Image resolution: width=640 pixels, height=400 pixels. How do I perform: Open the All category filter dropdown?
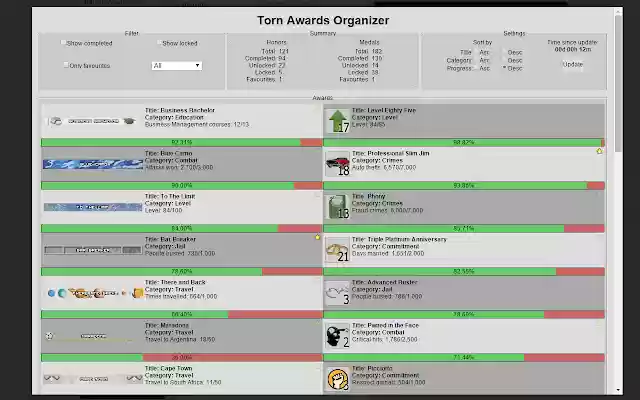pos(177,66)
